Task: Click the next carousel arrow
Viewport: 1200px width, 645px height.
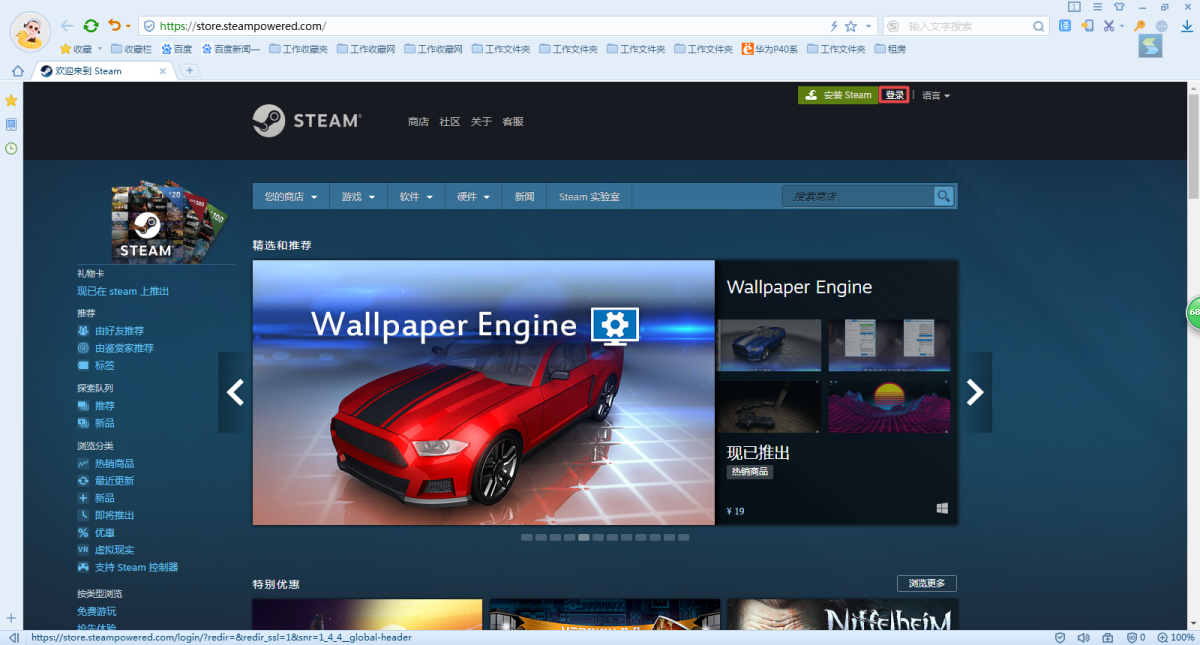Action: [975, 392]
